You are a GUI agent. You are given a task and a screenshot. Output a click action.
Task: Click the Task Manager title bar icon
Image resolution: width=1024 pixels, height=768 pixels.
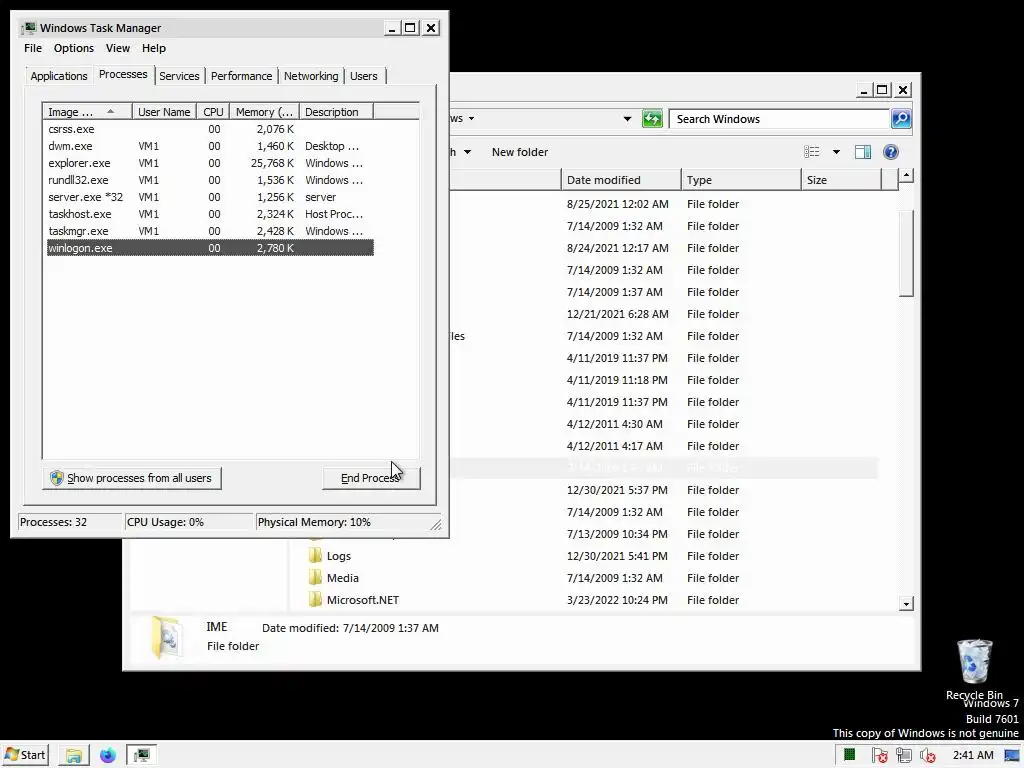coord(29,28)
